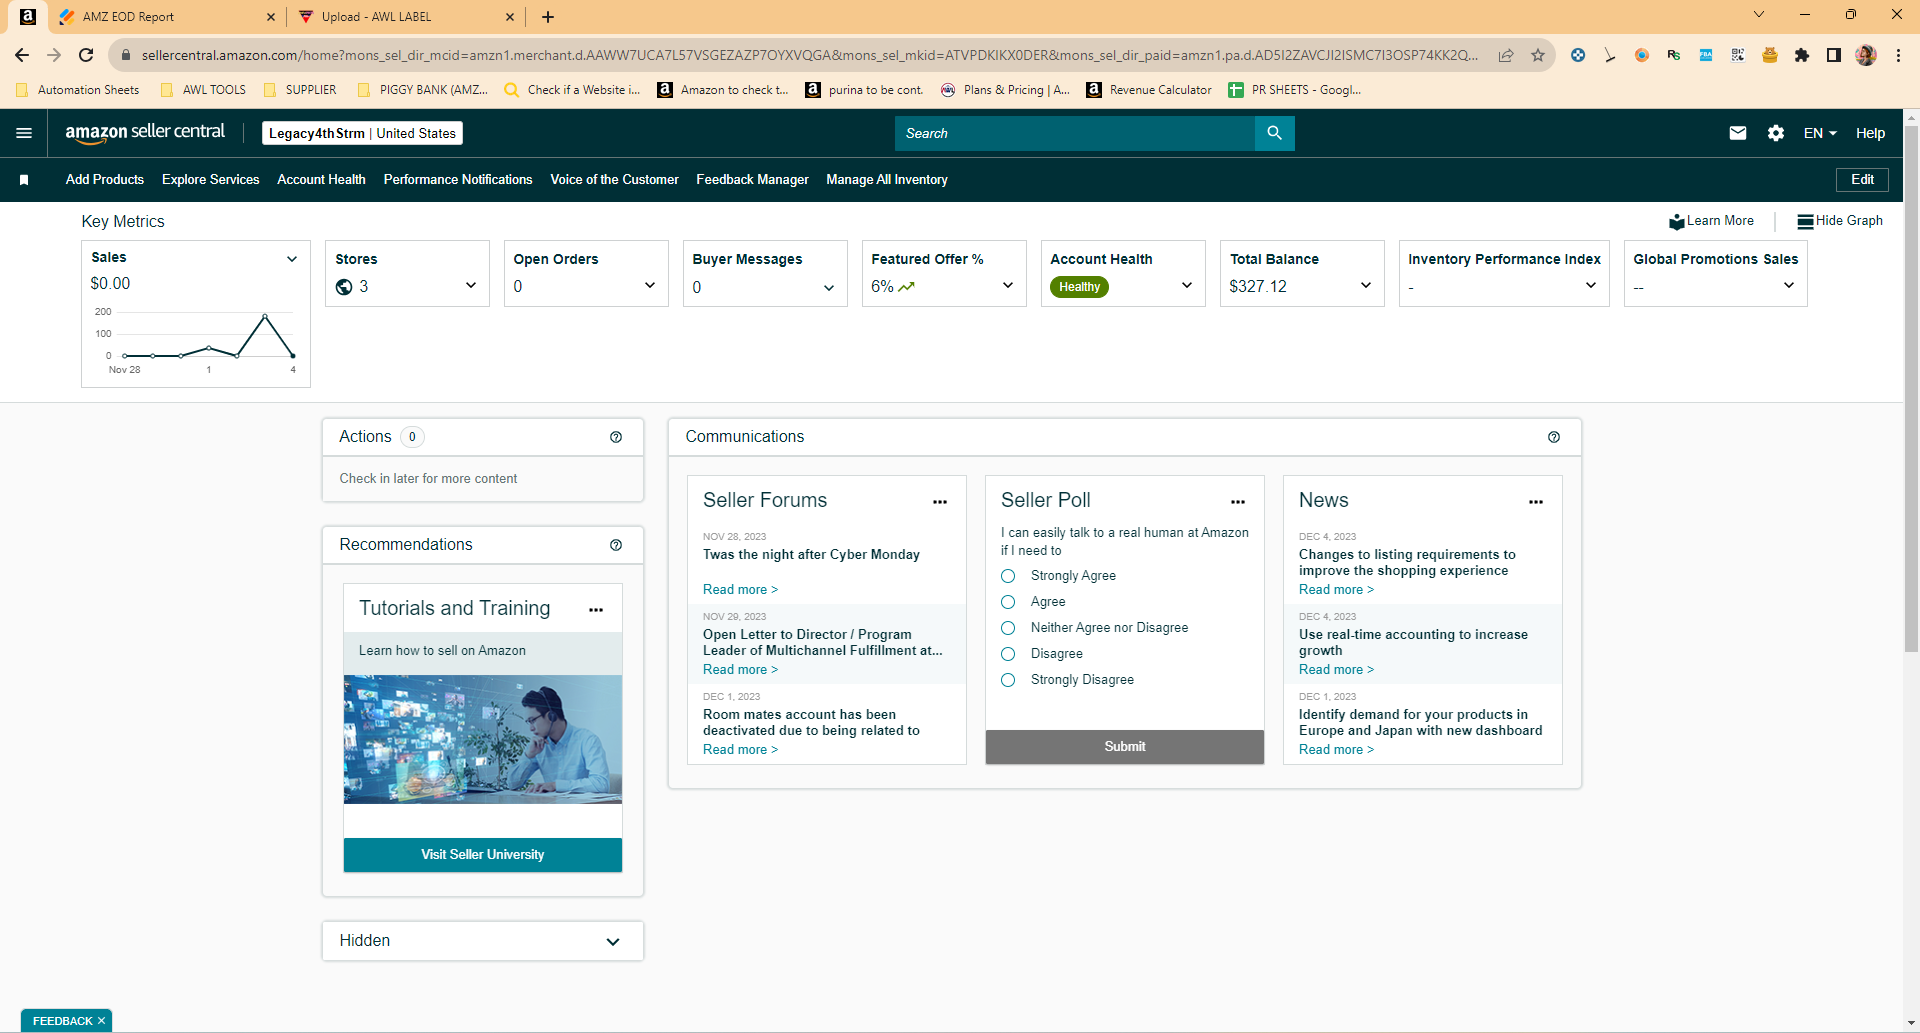Expand the Total Balance dropdown
1920x1033 pixels.
[1366, 286]
